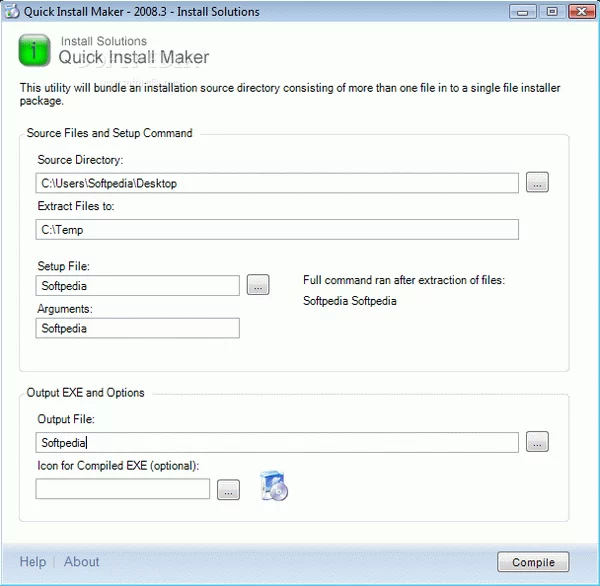The image size is (600, 586).
Task: Browse for the Setup File
Action: coord(258,285)
